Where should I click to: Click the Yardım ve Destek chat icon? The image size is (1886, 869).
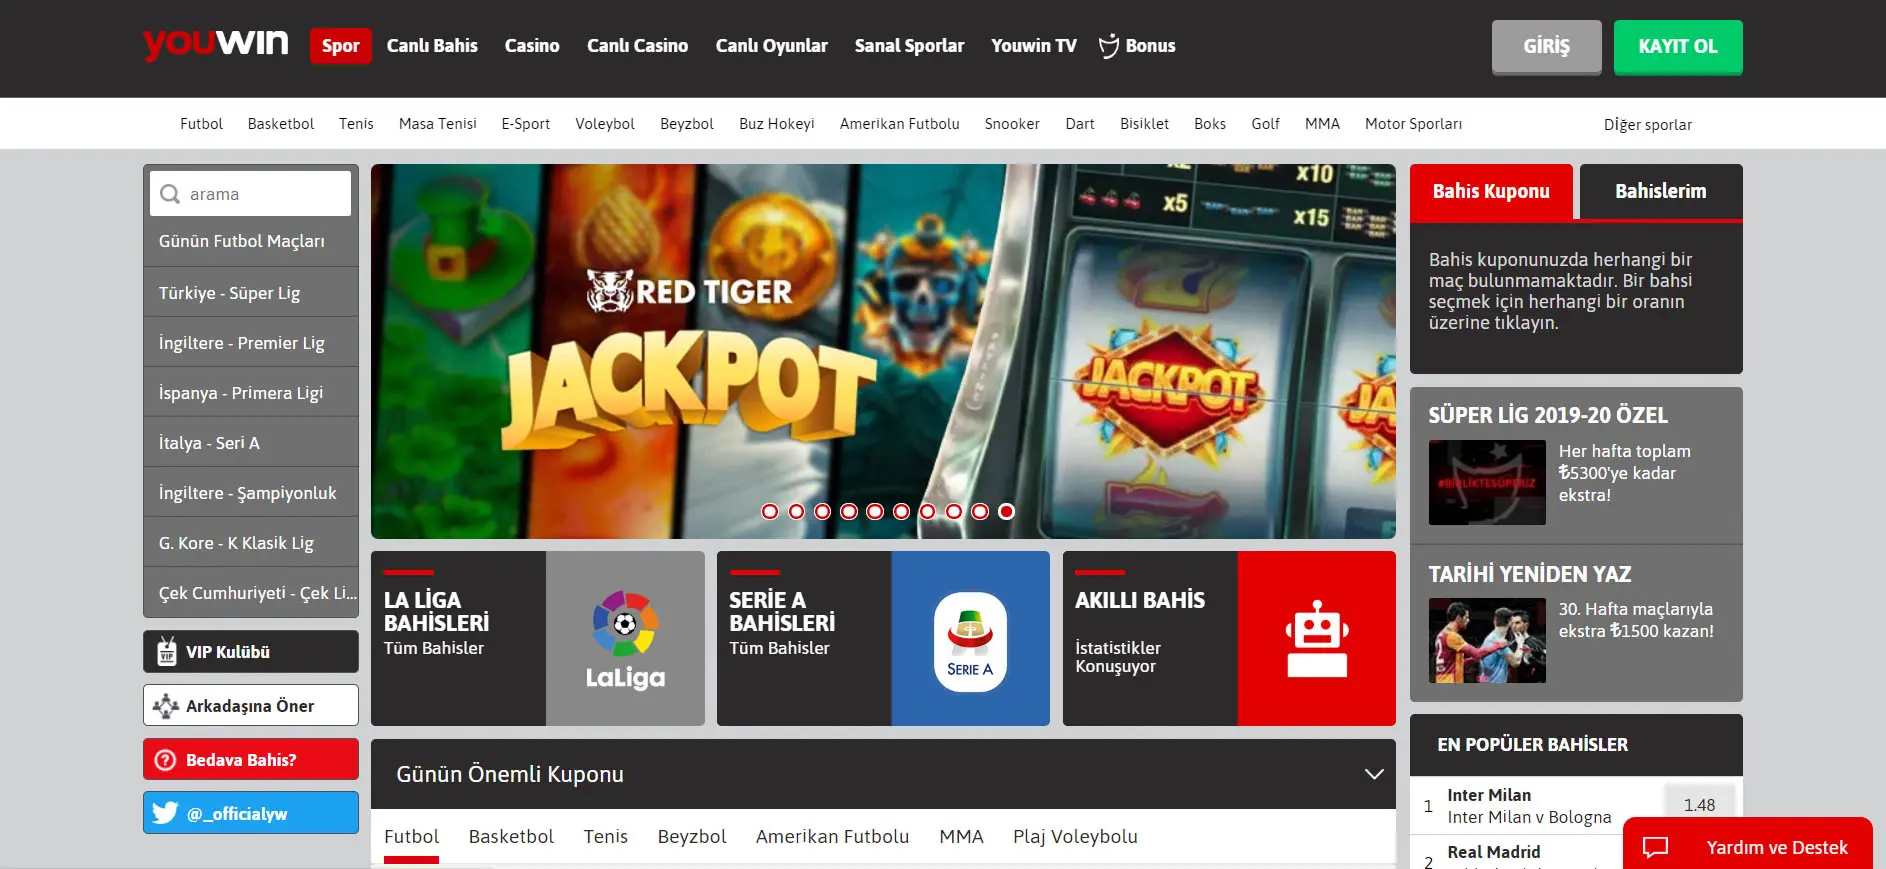pos(1656,847)
